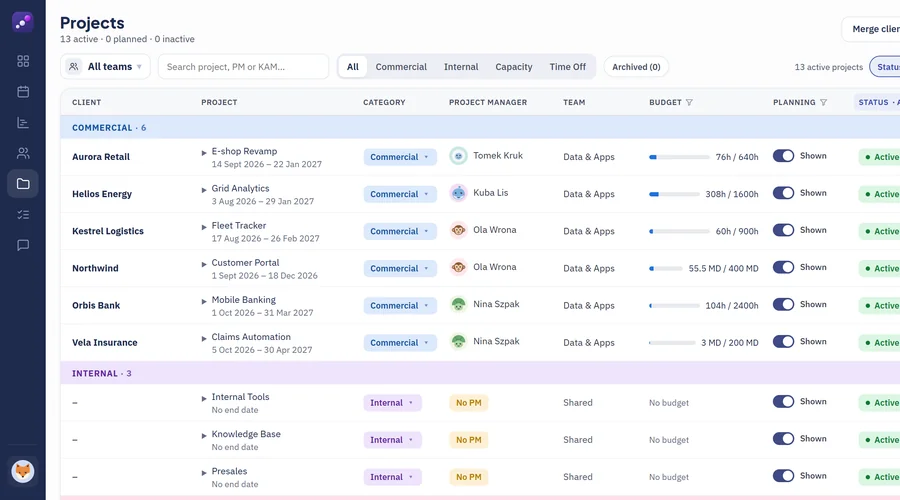
Task: Select the Capacity tab
Action: 514,67
